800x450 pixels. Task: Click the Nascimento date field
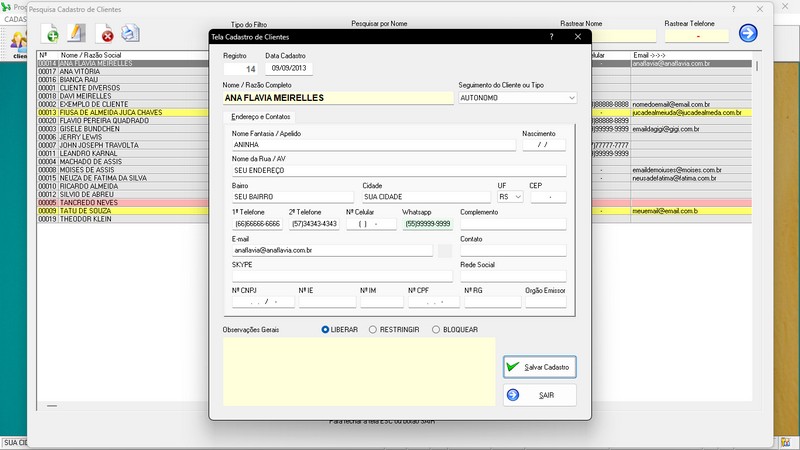[543, 145]
